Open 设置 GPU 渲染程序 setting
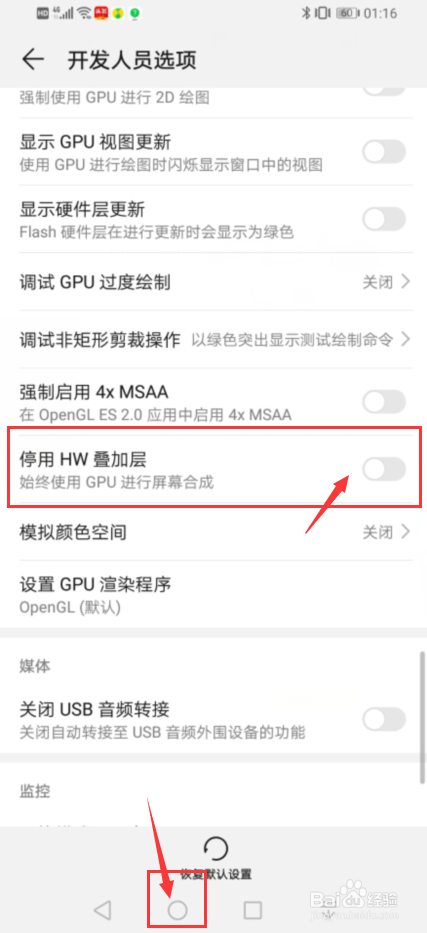The width and height of the screenshot is (427, 933). [214, 594]
